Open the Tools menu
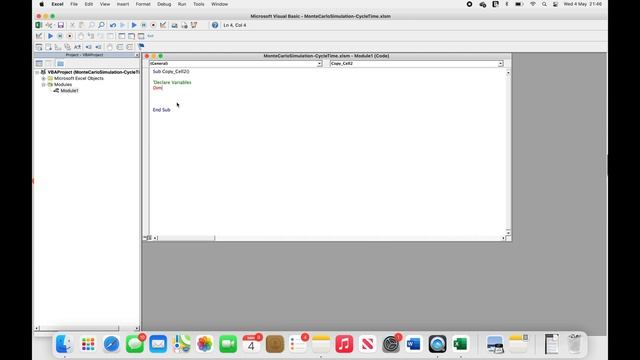 [x=199, y=4]
